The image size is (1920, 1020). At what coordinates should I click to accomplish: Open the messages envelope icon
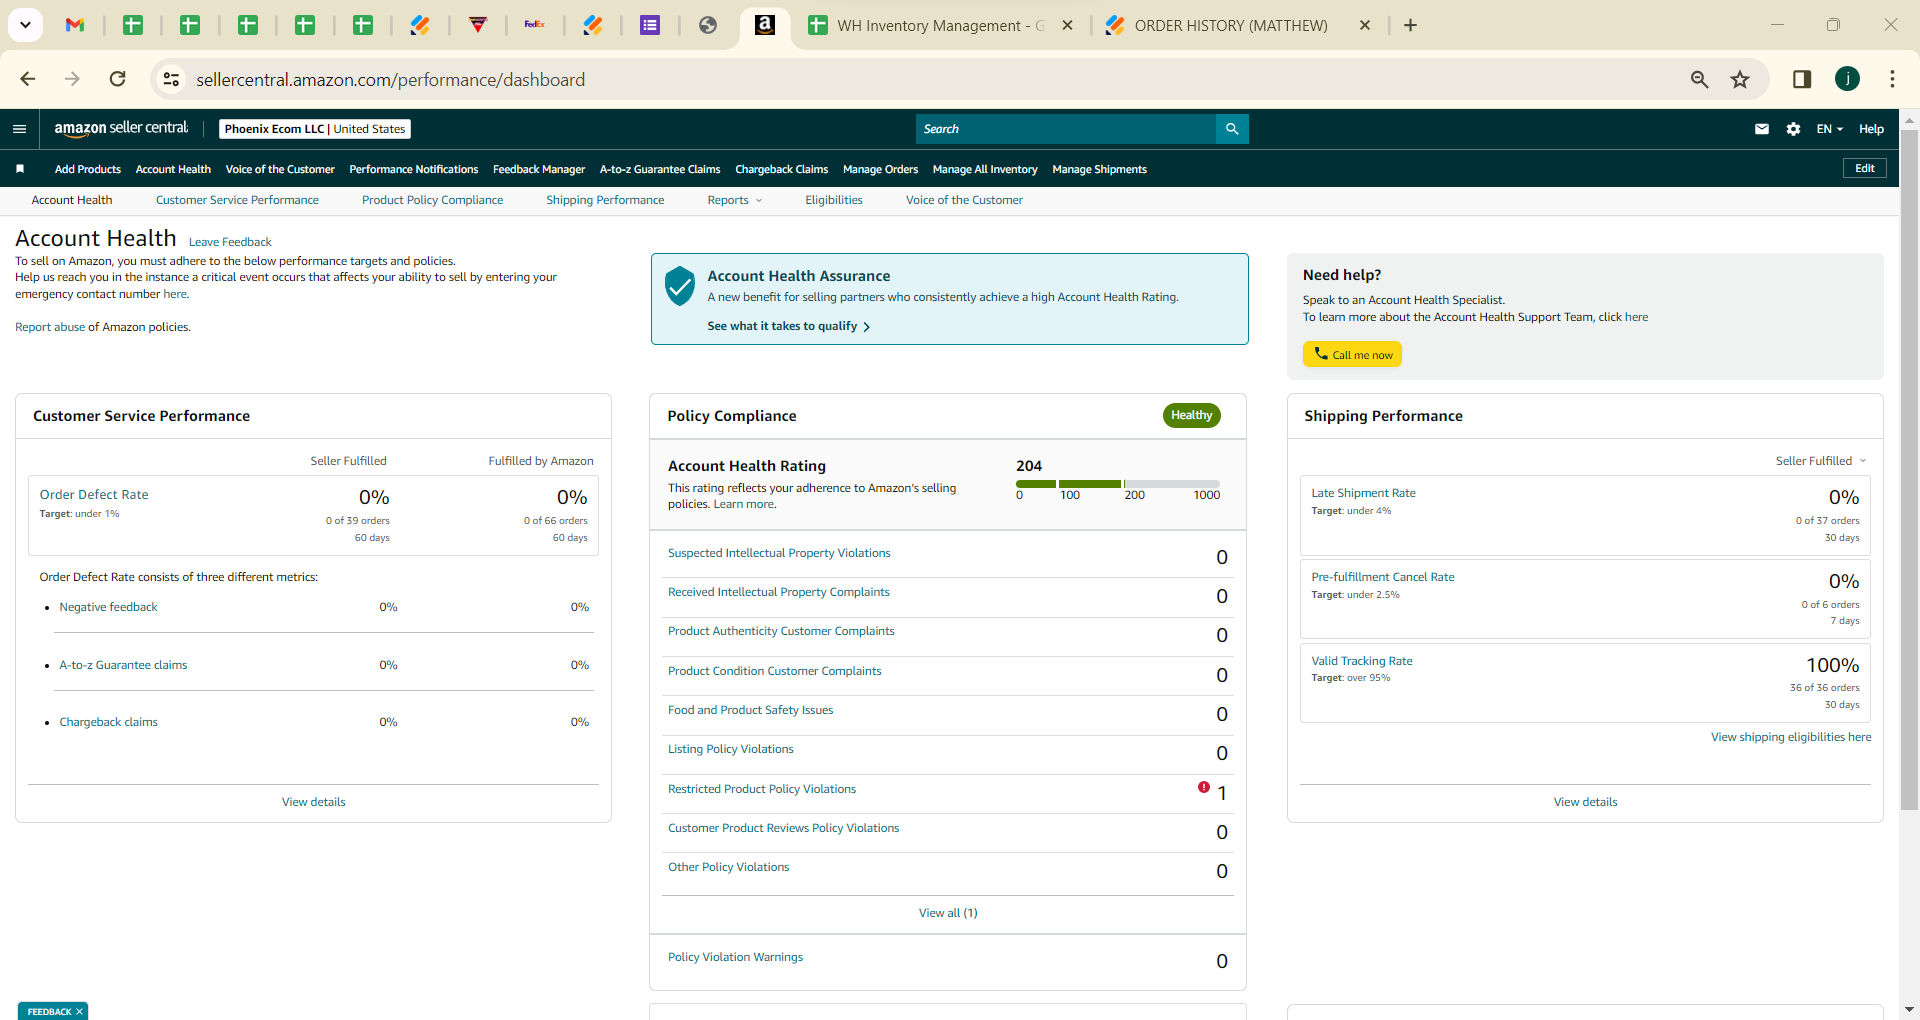pos(1762,129)
